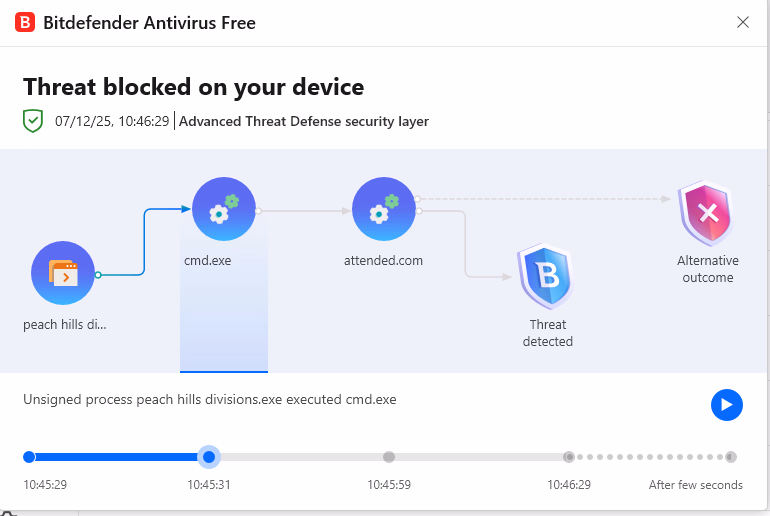Go to the After few seconds marker
This screenshot has height=516, width=770.
coord(731,457)
